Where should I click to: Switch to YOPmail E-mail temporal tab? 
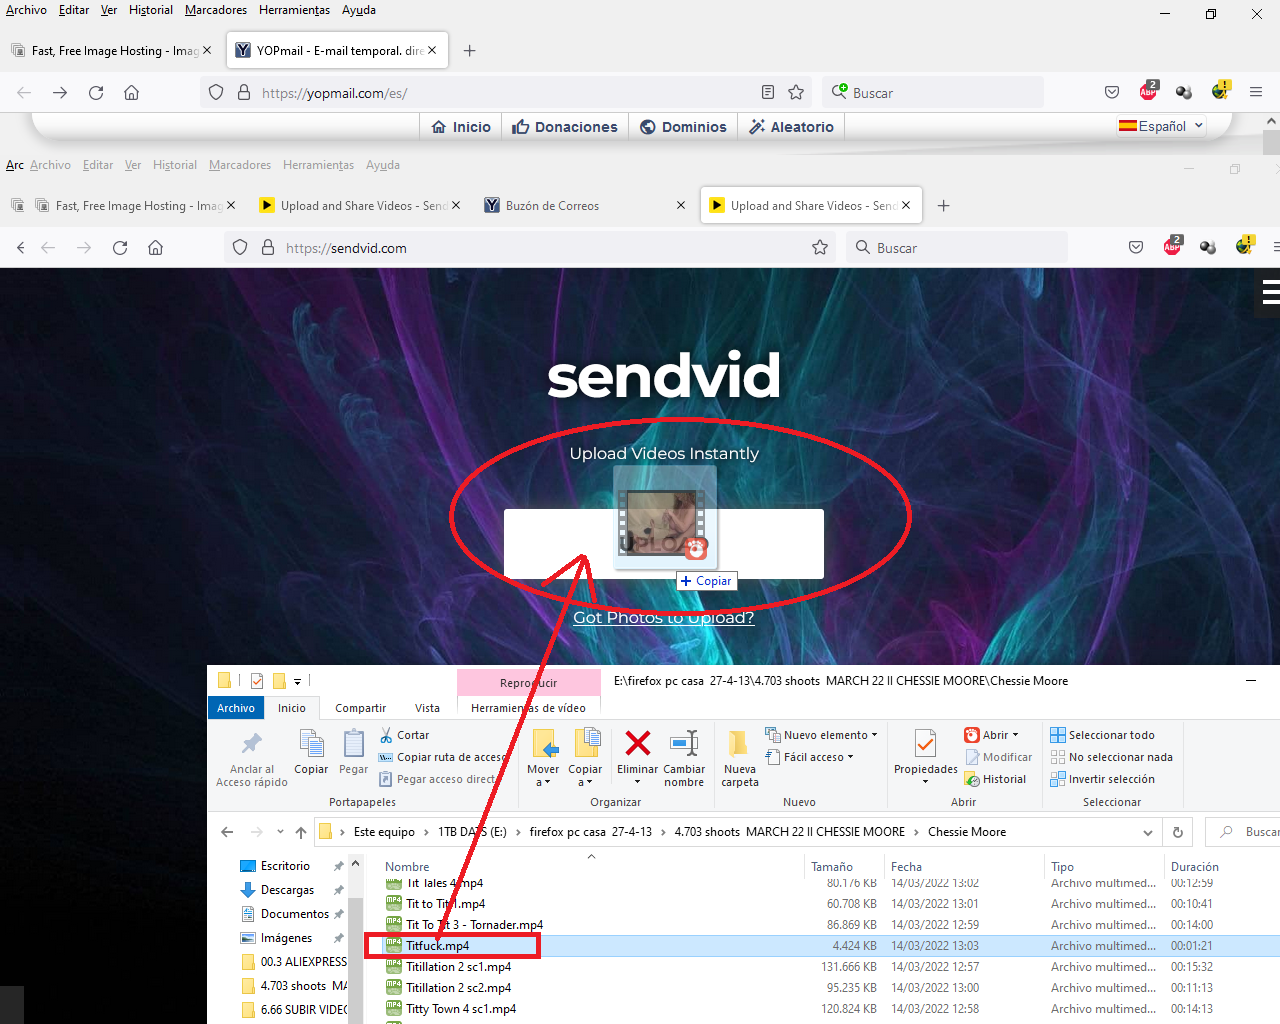pyautogui.click(x=337, y=50)
